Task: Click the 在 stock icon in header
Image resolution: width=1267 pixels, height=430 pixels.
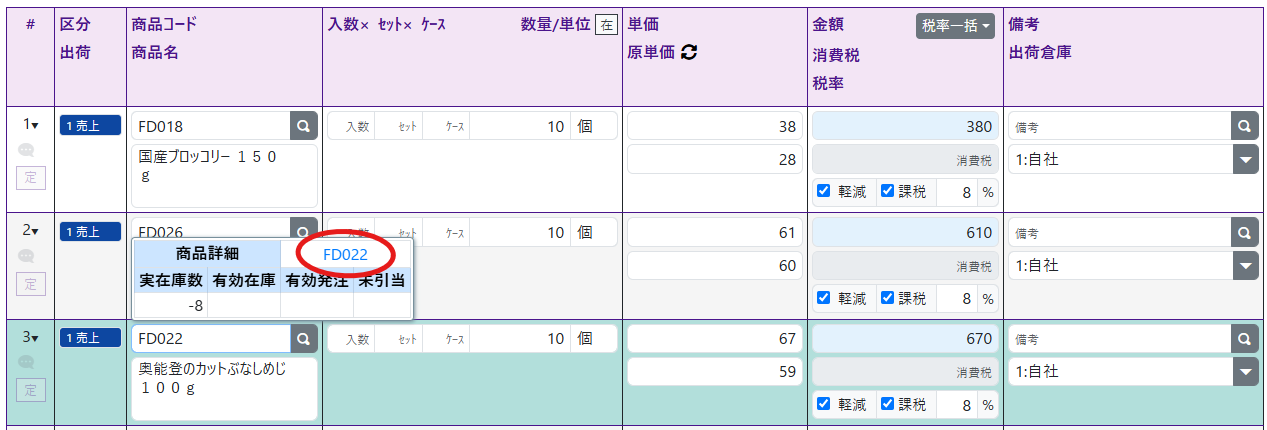Action: click(x=606, y=25)
